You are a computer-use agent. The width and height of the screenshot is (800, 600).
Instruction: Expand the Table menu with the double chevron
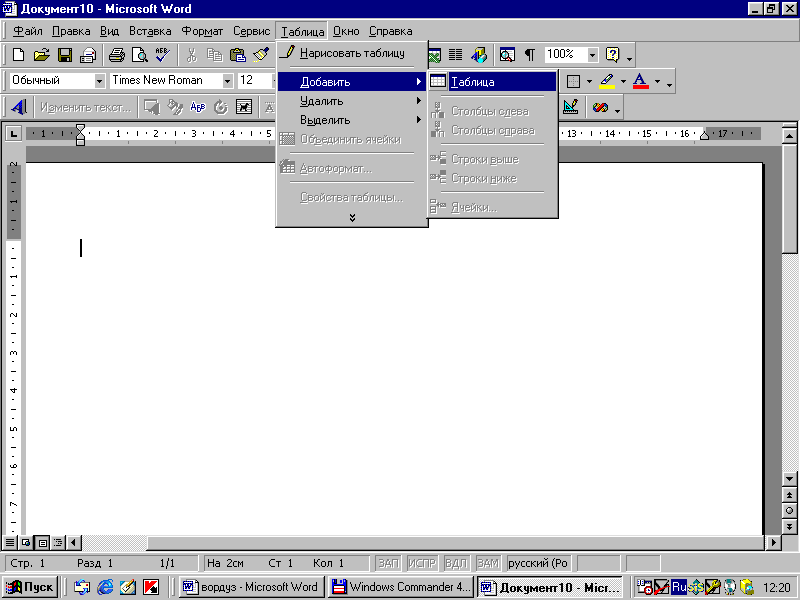coord(352,217)
